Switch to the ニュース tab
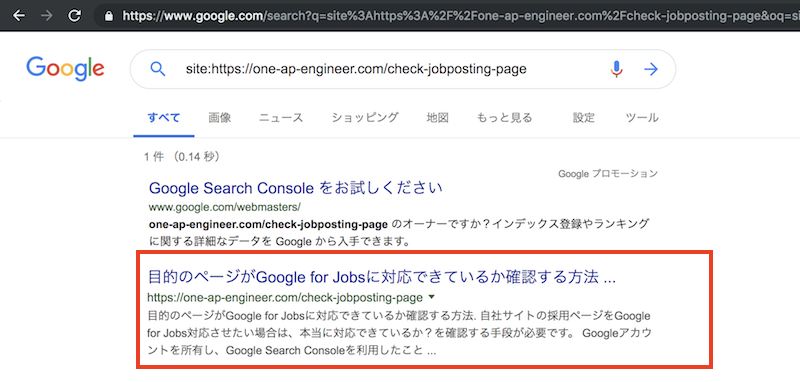Viewport: 800px width, 382px height. (x=281, y=118)
